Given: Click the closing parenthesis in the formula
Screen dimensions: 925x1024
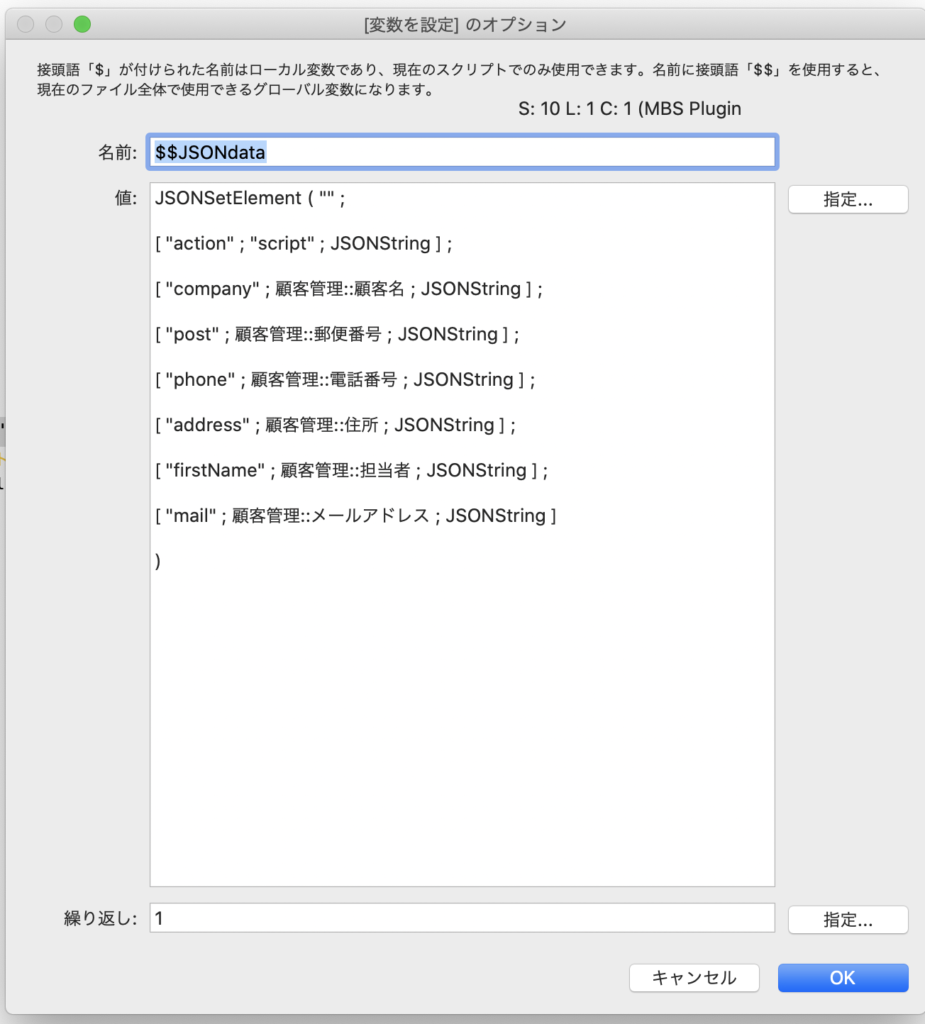Looking at the screenshot, I should tap(159, 561).
